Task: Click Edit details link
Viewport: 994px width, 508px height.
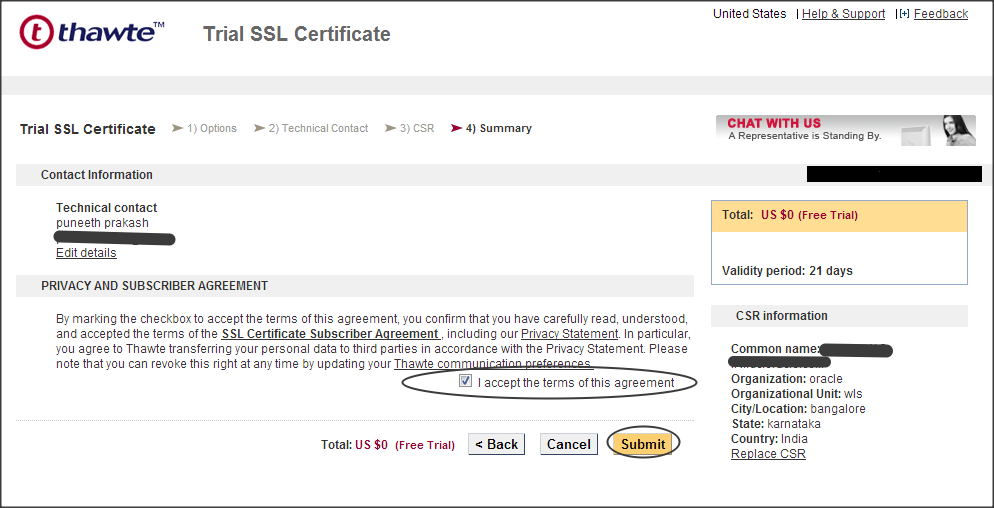Action: [x=86, y=252]
